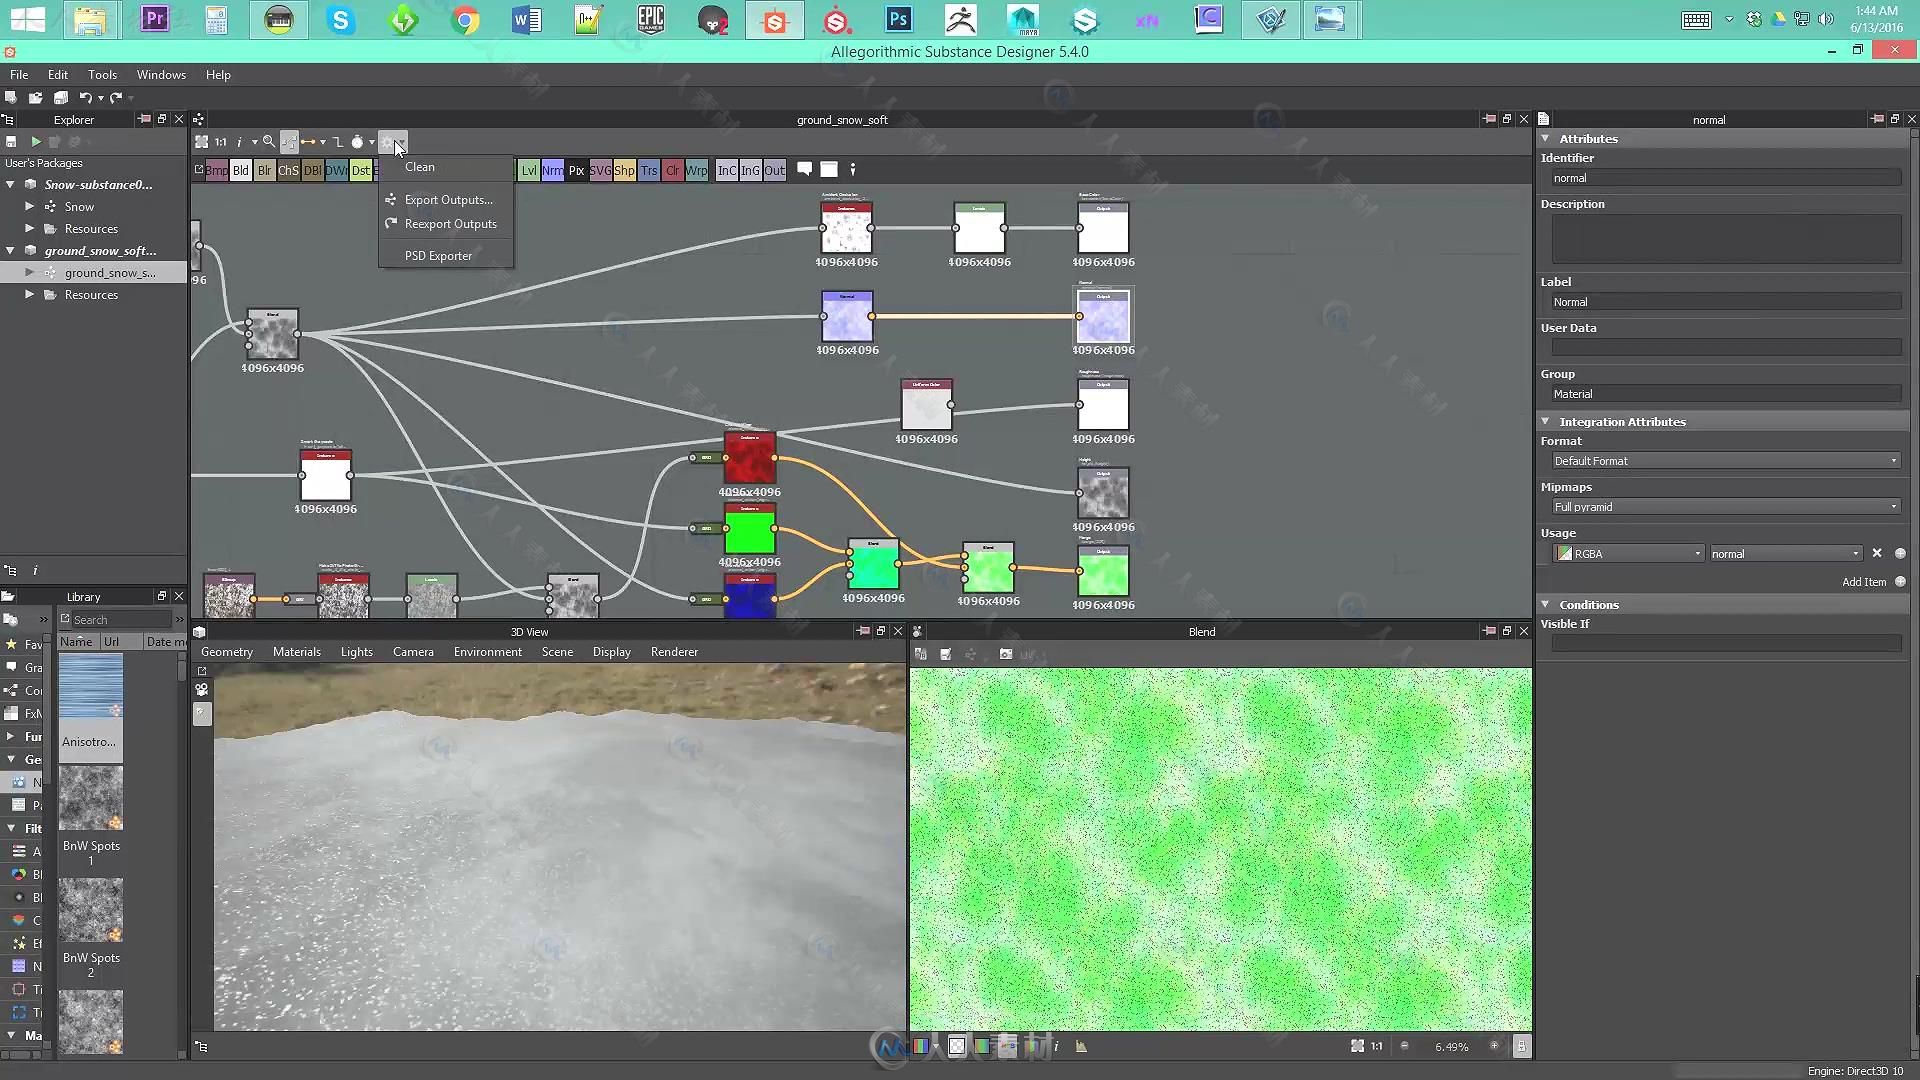Screen dimensions: 1920x1080
Task: Add an SVG node
Action: [x=600, y=170]
